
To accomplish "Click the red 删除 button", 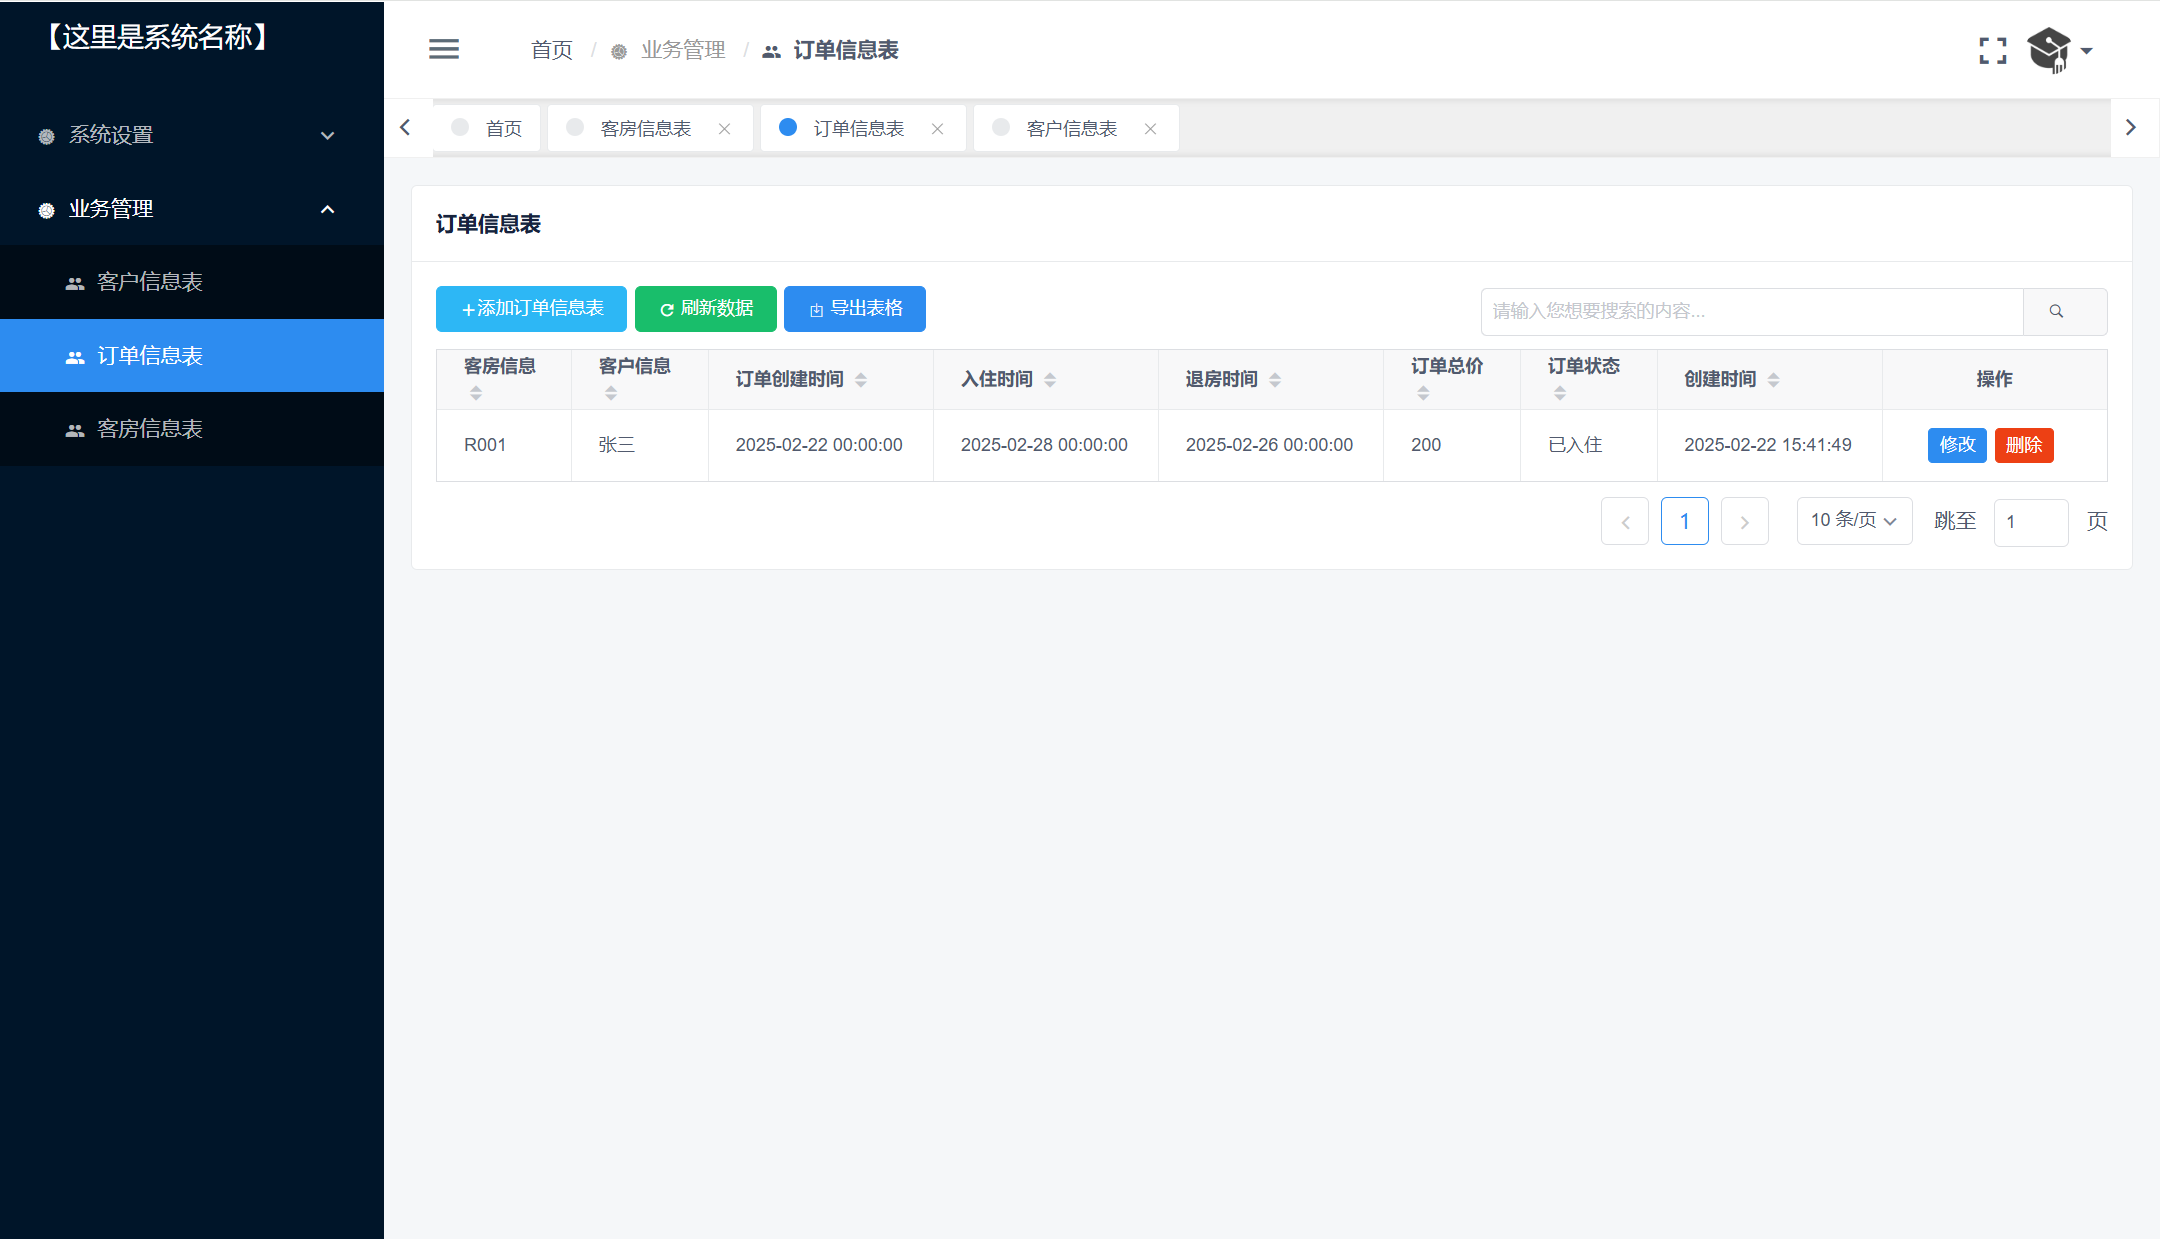I will click(x=2023, y=445).
